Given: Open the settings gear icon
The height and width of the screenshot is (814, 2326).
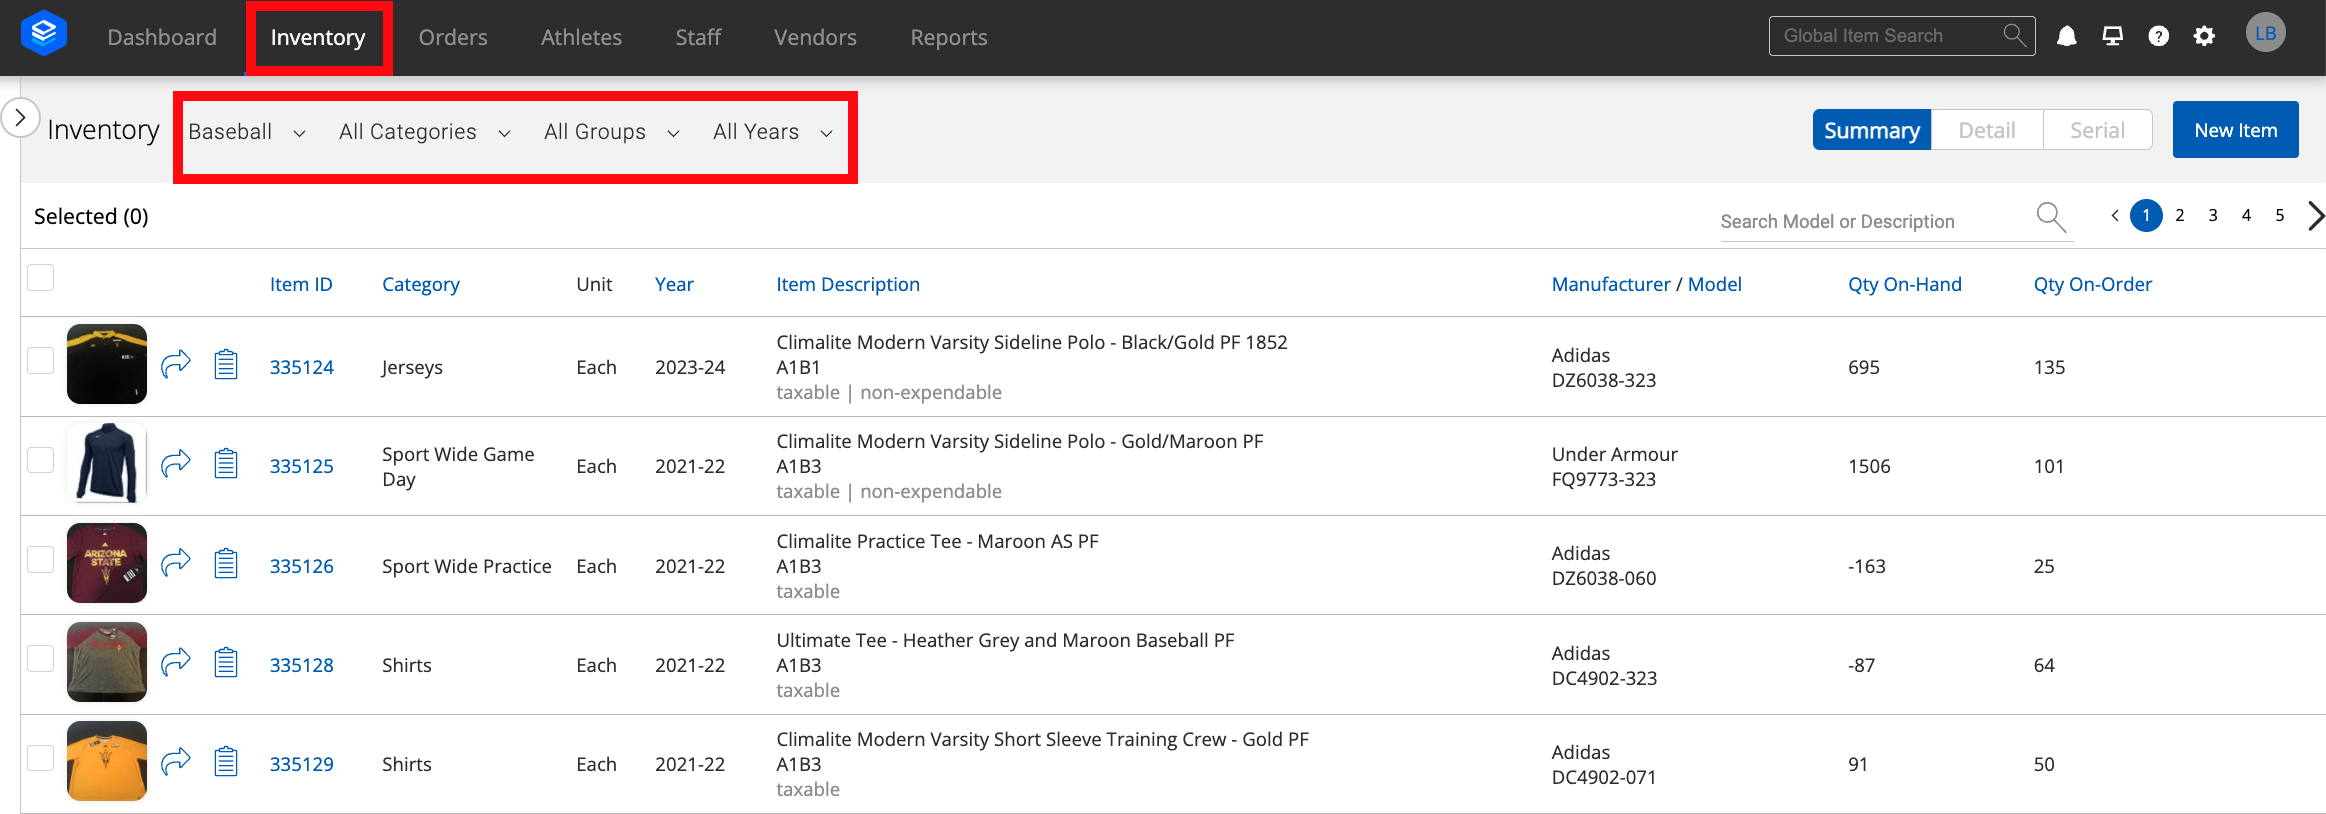Looking at the screenshot, I should tap(2204, 37).
